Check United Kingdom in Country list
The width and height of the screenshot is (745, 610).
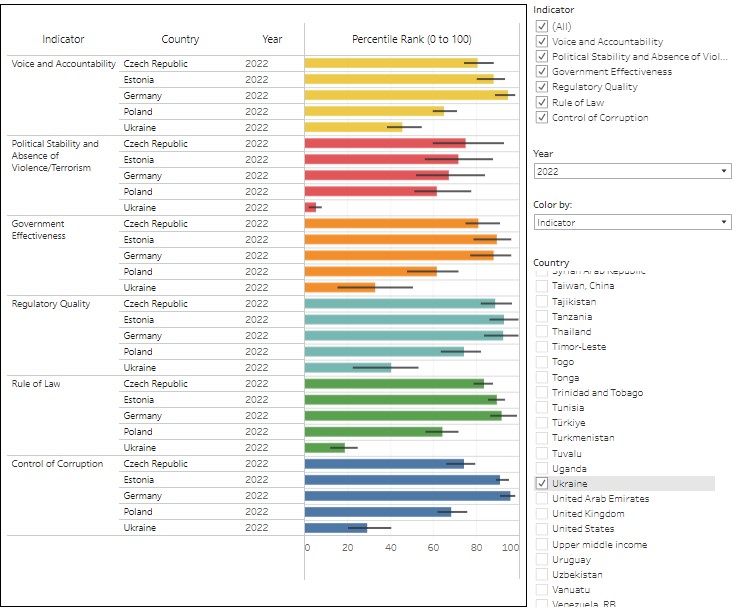pyautogui.click(x=542, y=514)
